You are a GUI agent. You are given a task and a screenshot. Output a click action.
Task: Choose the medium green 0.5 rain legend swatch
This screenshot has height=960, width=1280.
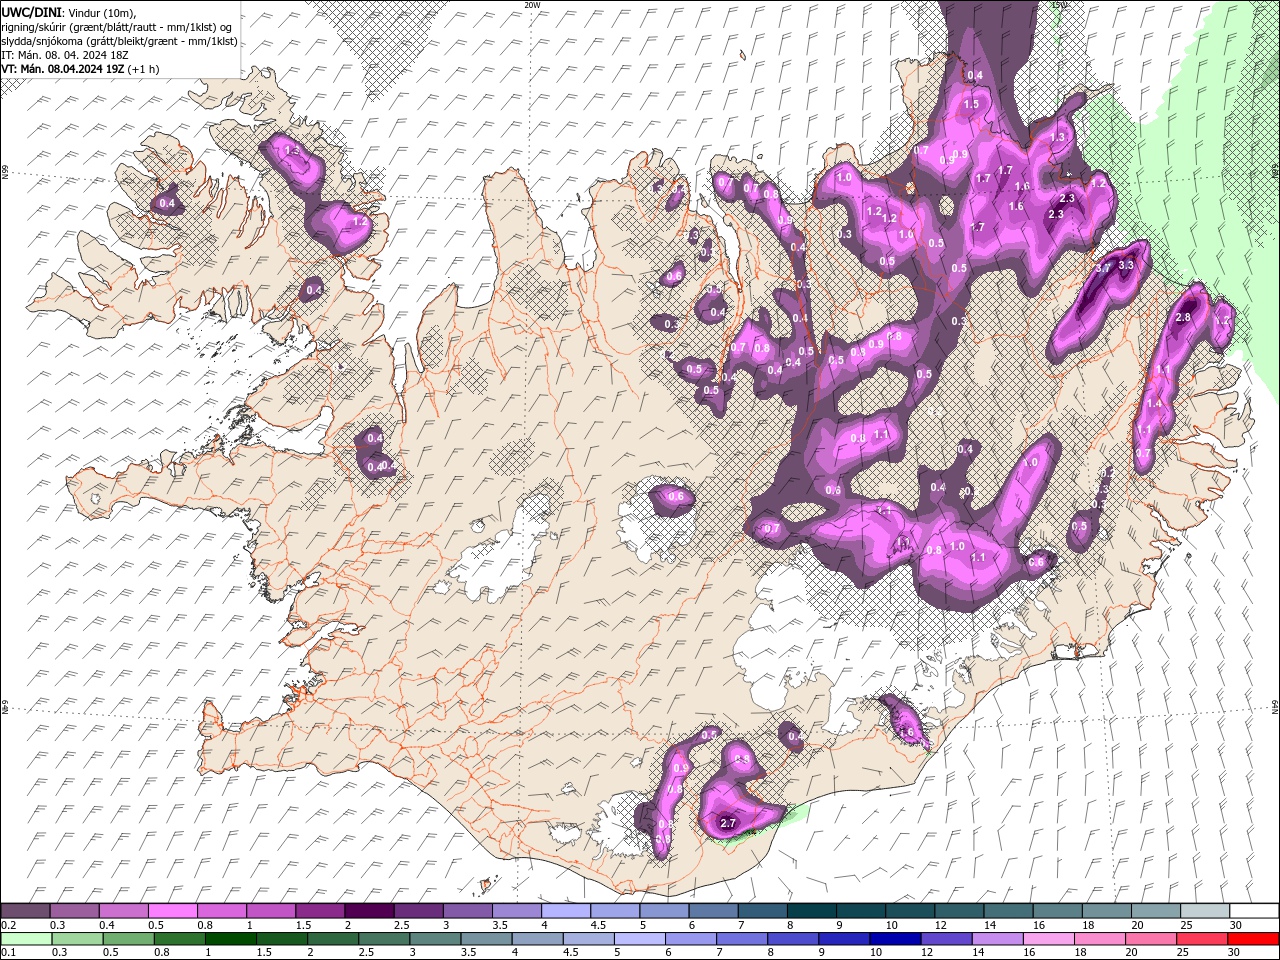point(129,939)
